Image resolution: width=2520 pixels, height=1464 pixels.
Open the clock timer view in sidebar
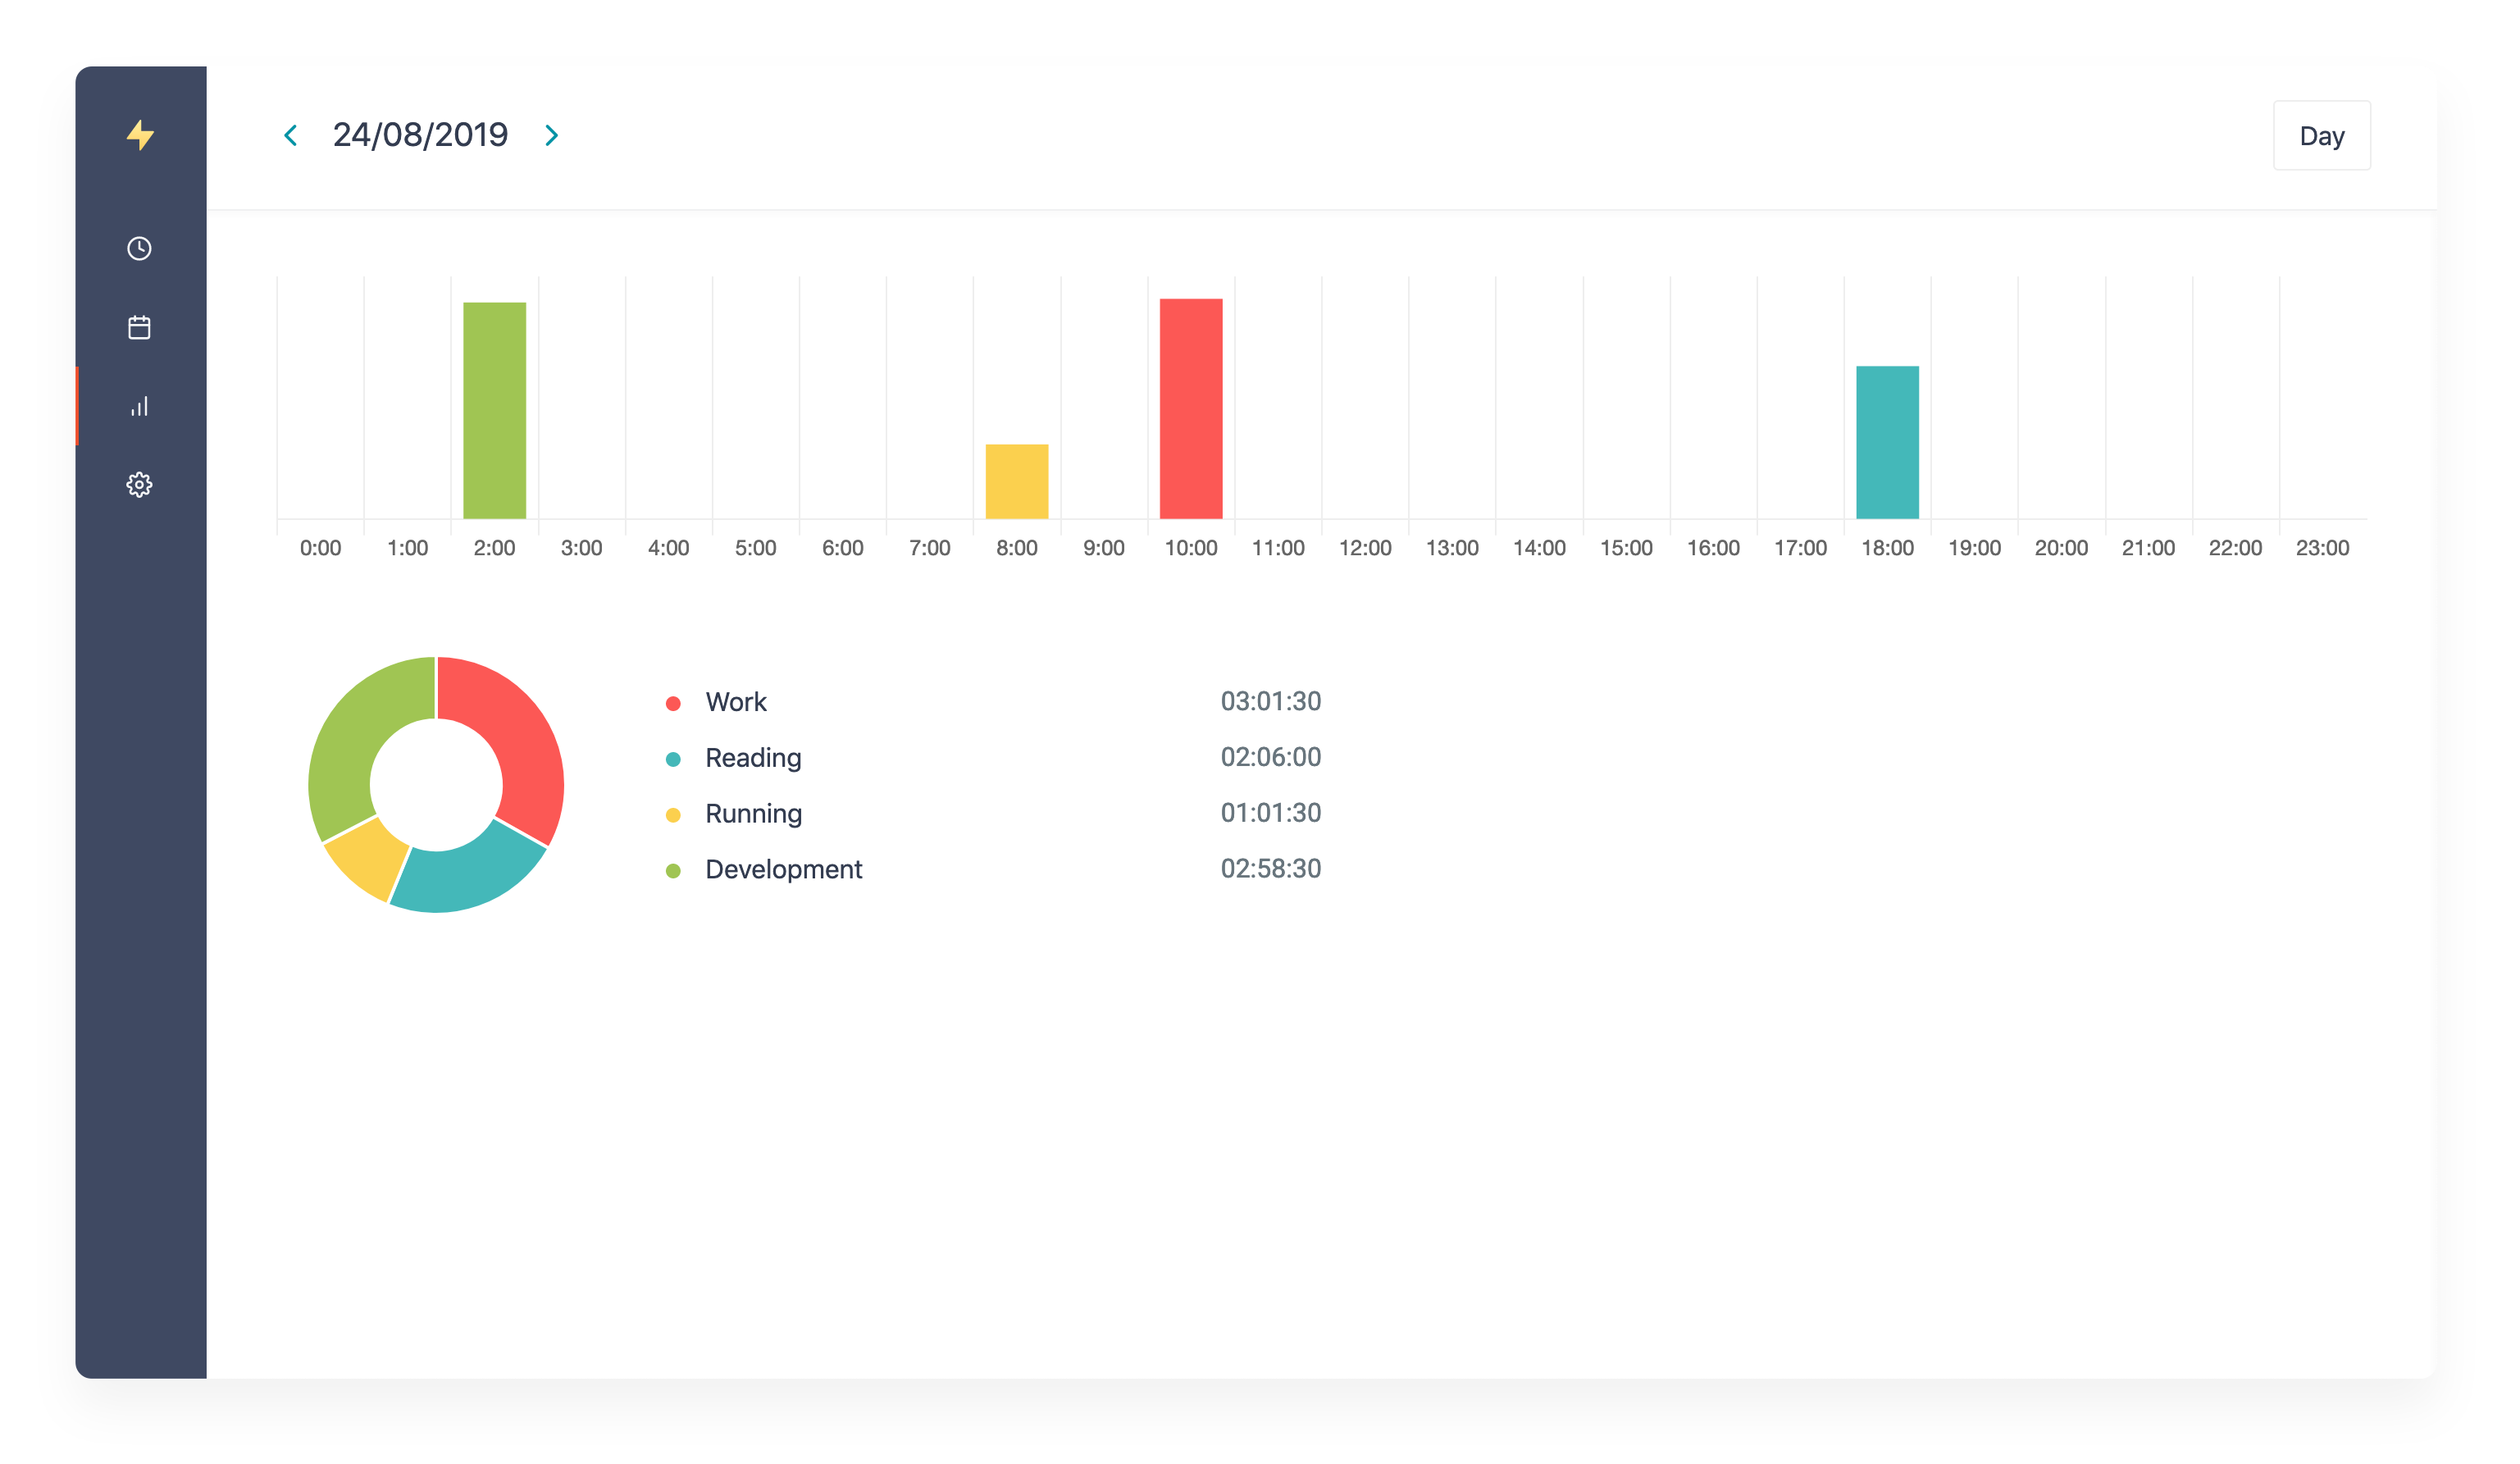139,248
